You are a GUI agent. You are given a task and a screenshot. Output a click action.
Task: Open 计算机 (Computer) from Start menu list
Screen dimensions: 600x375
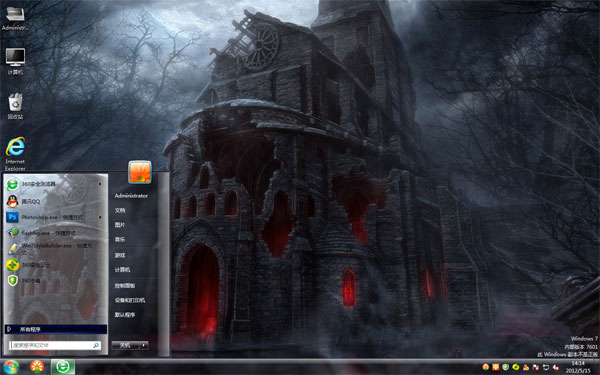[x=122, y=270]
